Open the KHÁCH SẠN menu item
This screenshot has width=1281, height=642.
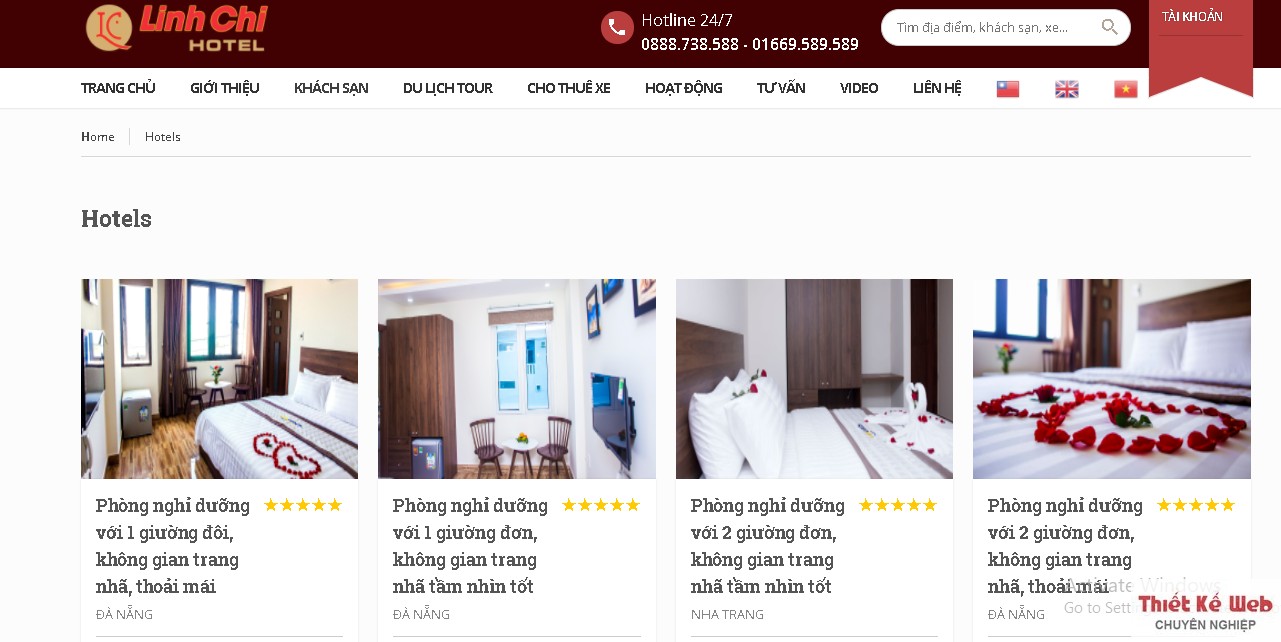click(331, 88)
